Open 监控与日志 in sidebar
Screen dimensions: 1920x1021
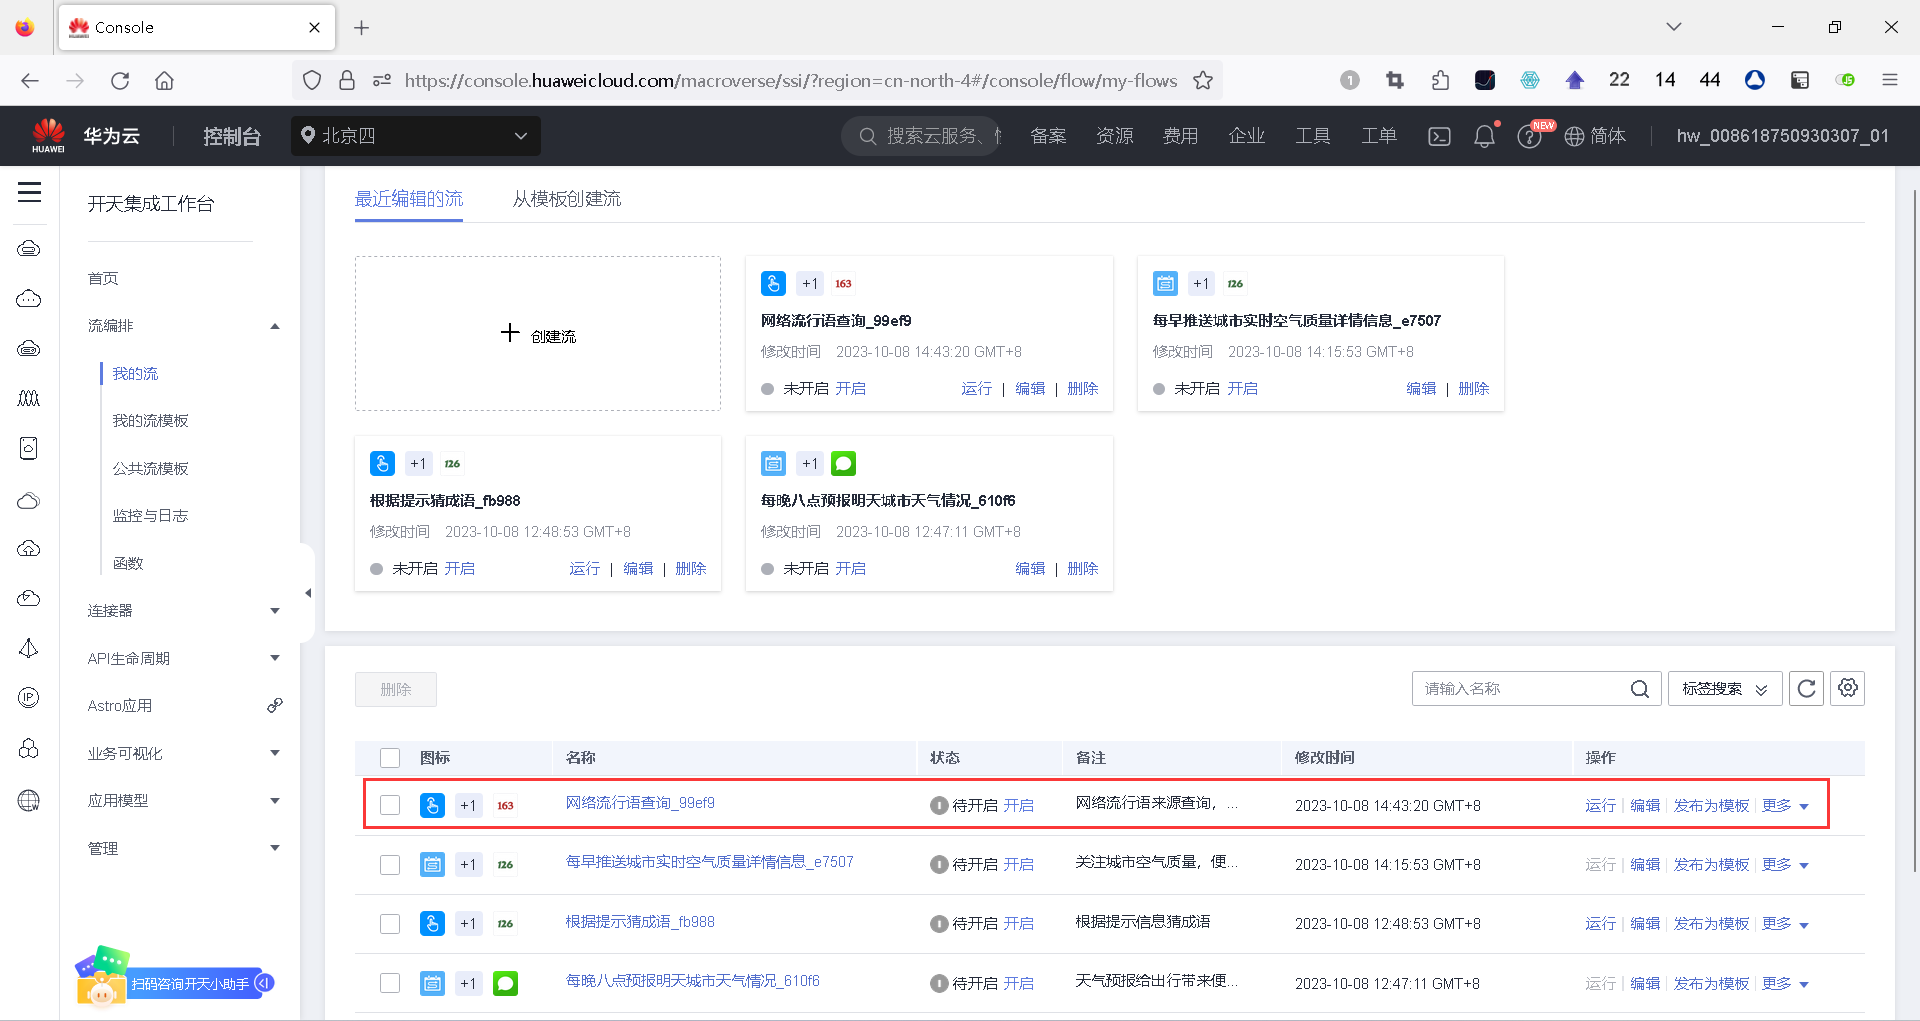(x=150, y=516)
